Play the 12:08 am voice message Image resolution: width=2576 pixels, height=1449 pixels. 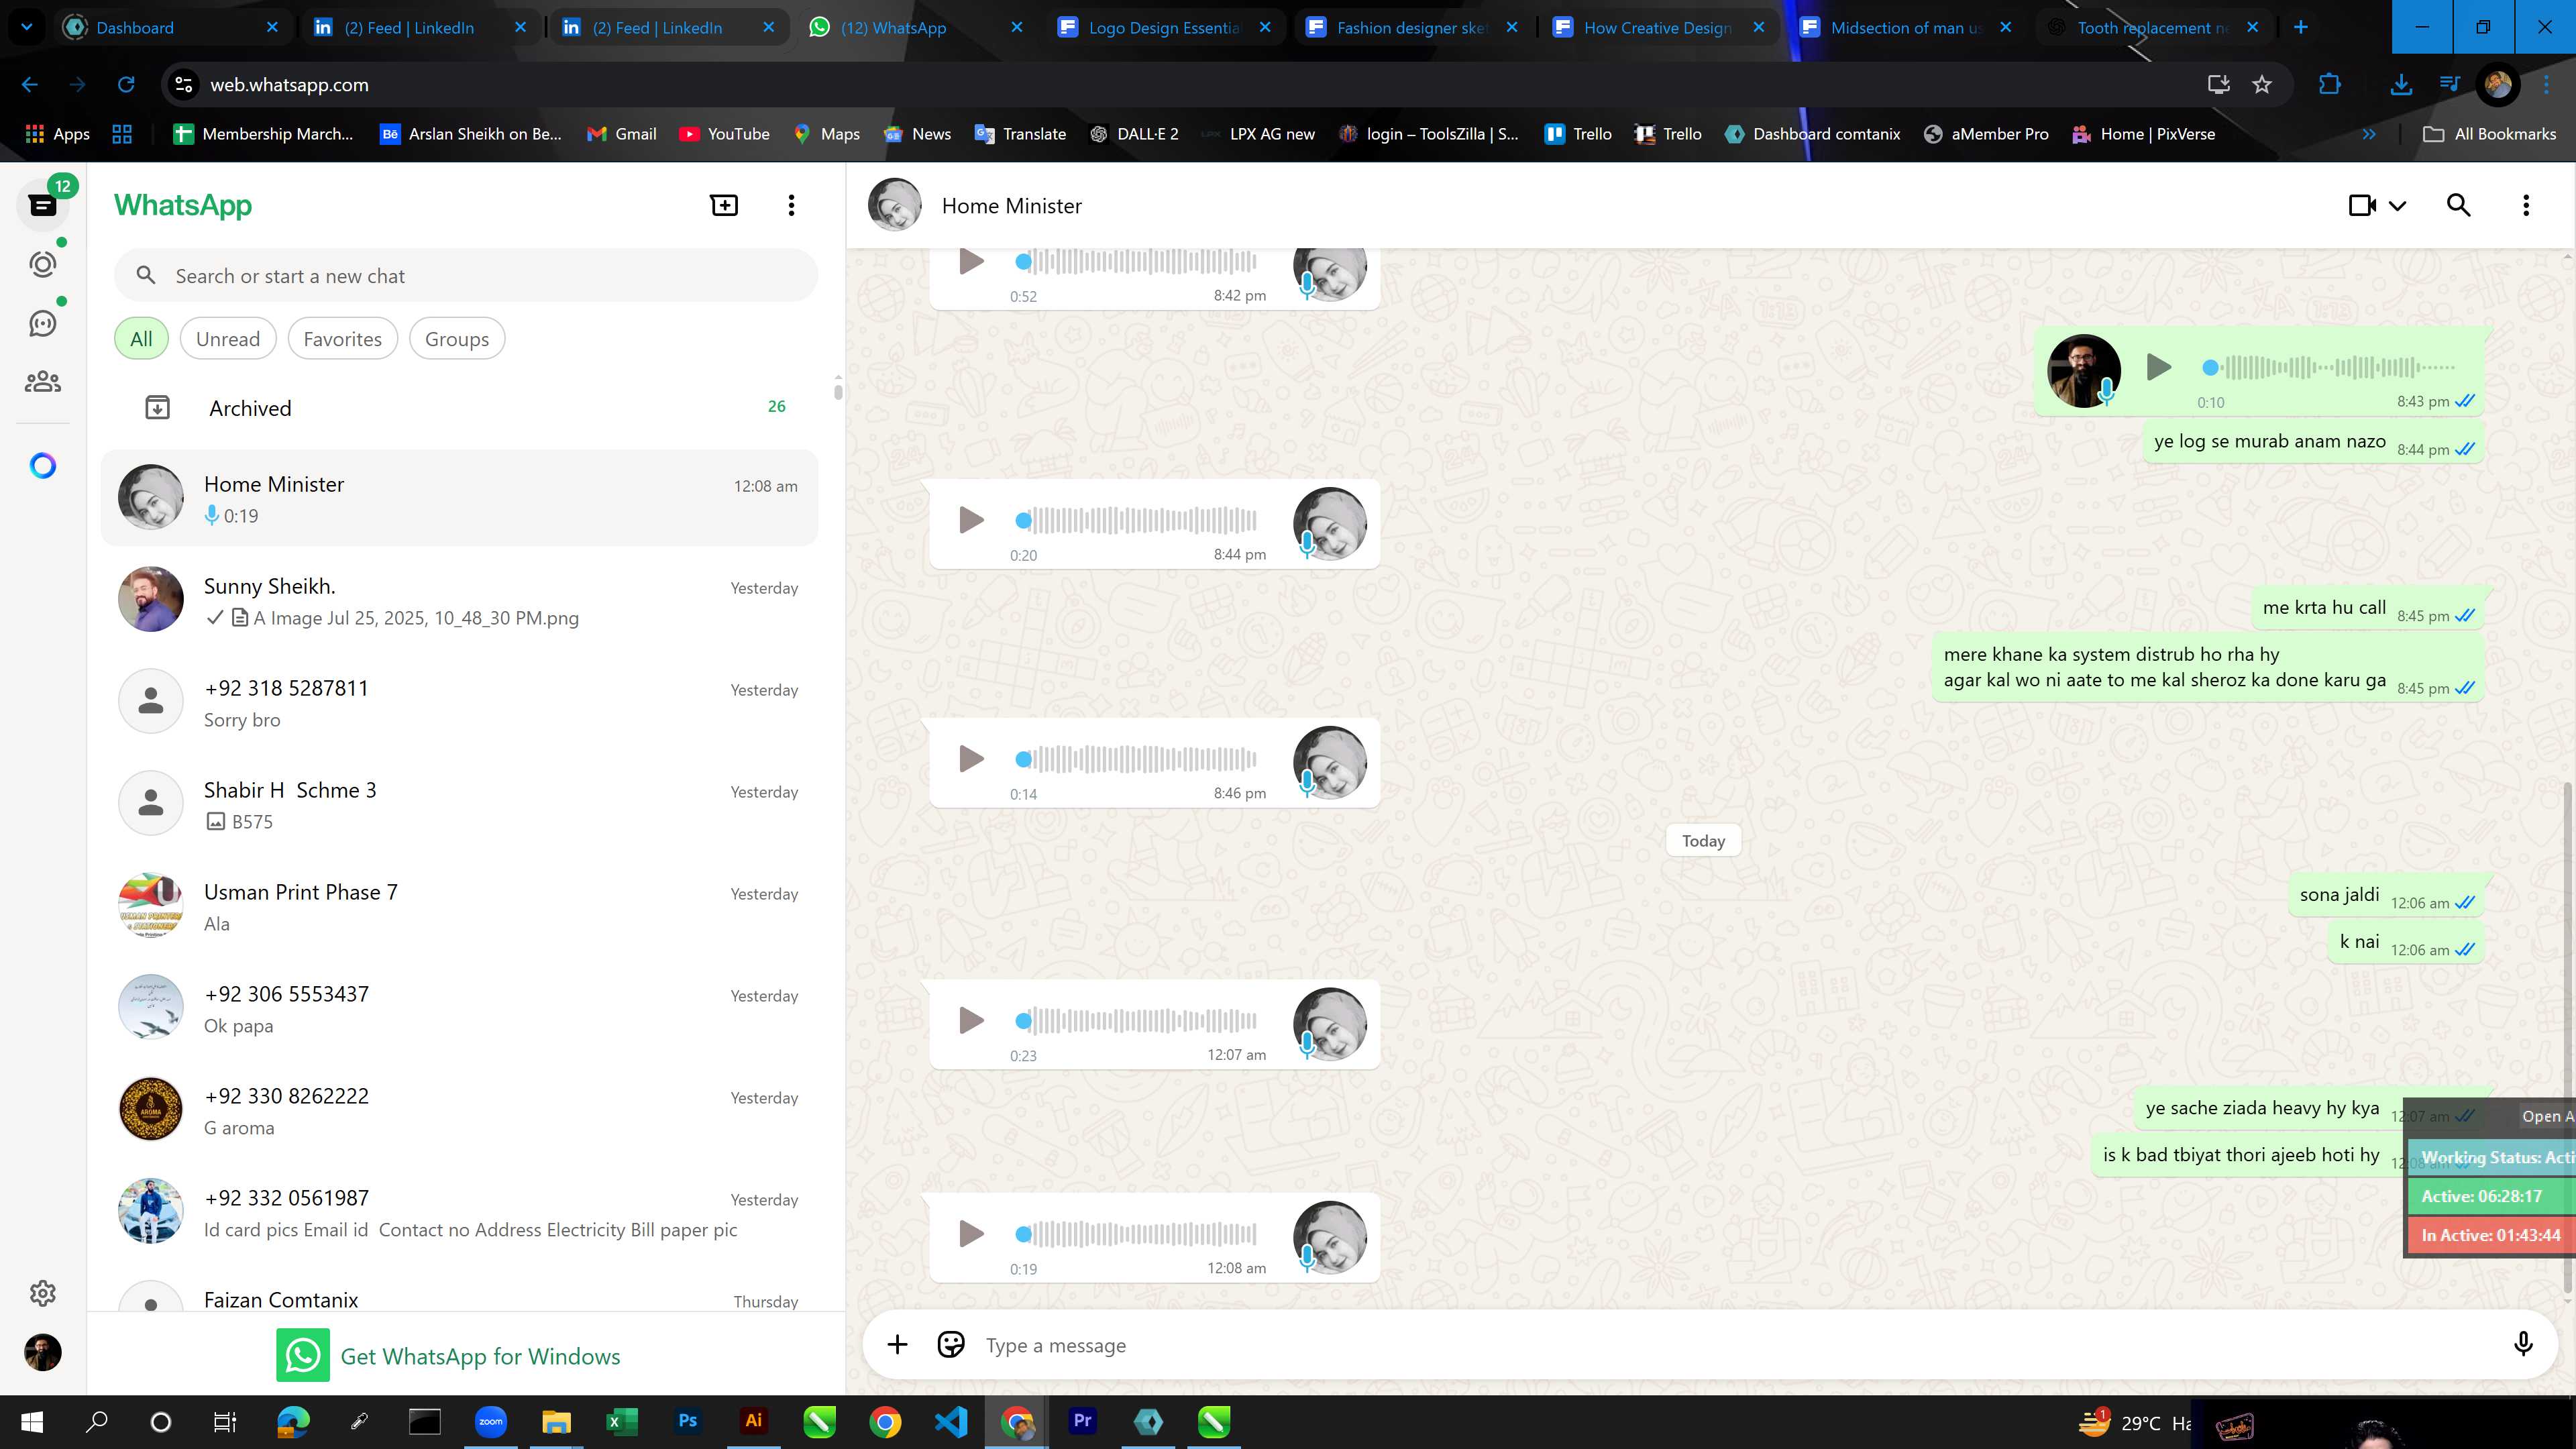(971, 1233)
